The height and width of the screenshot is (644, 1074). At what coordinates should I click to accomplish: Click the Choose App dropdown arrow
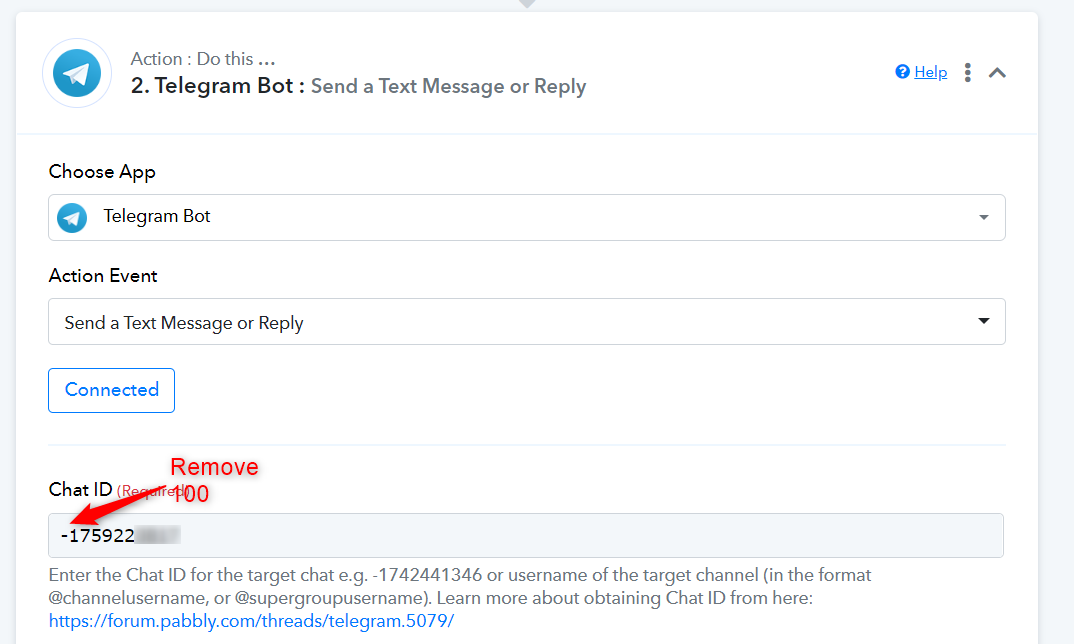(x=984, y=217)
